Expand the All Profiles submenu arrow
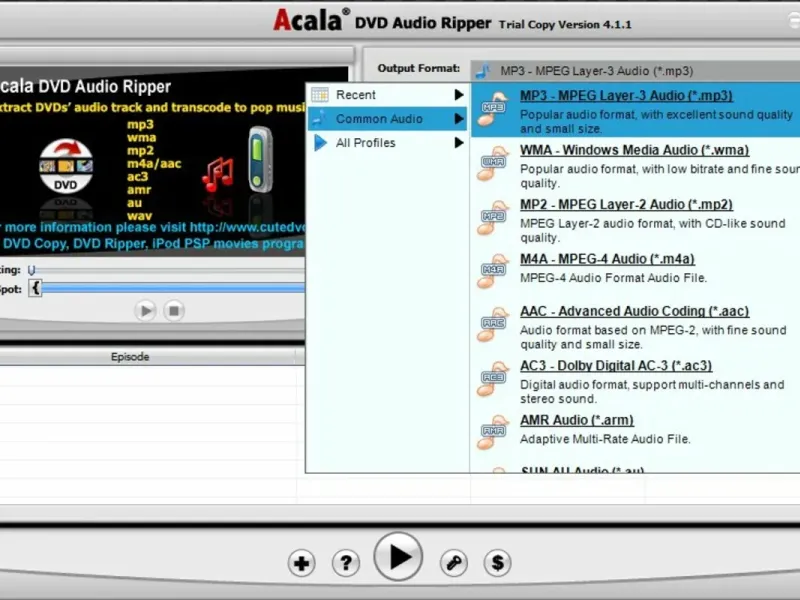This screenshot has width=800, height=600. pos(459,143)
